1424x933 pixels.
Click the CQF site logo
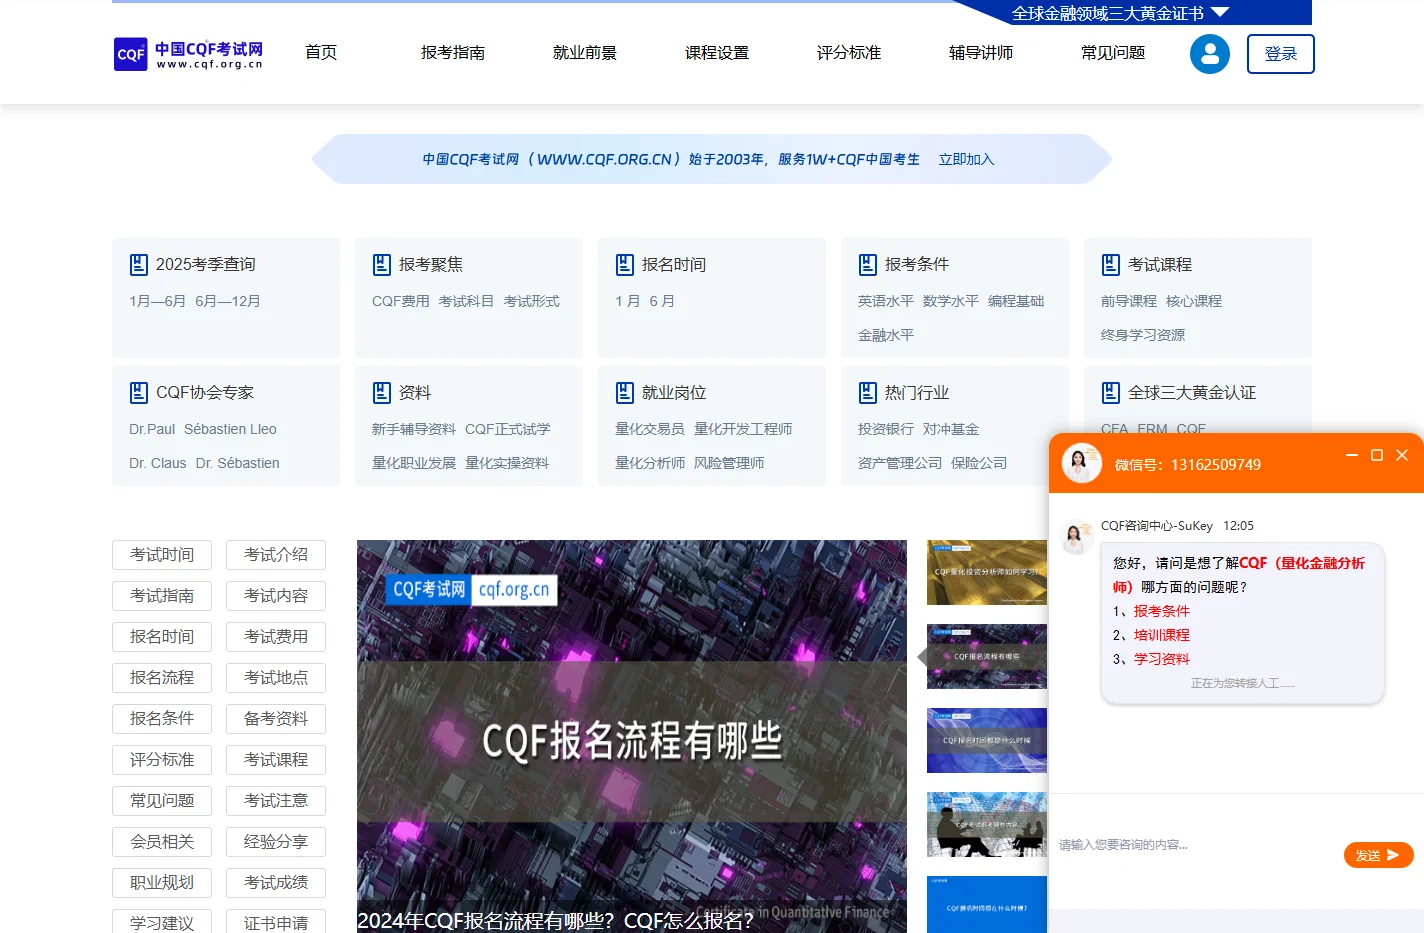[190, 54]
